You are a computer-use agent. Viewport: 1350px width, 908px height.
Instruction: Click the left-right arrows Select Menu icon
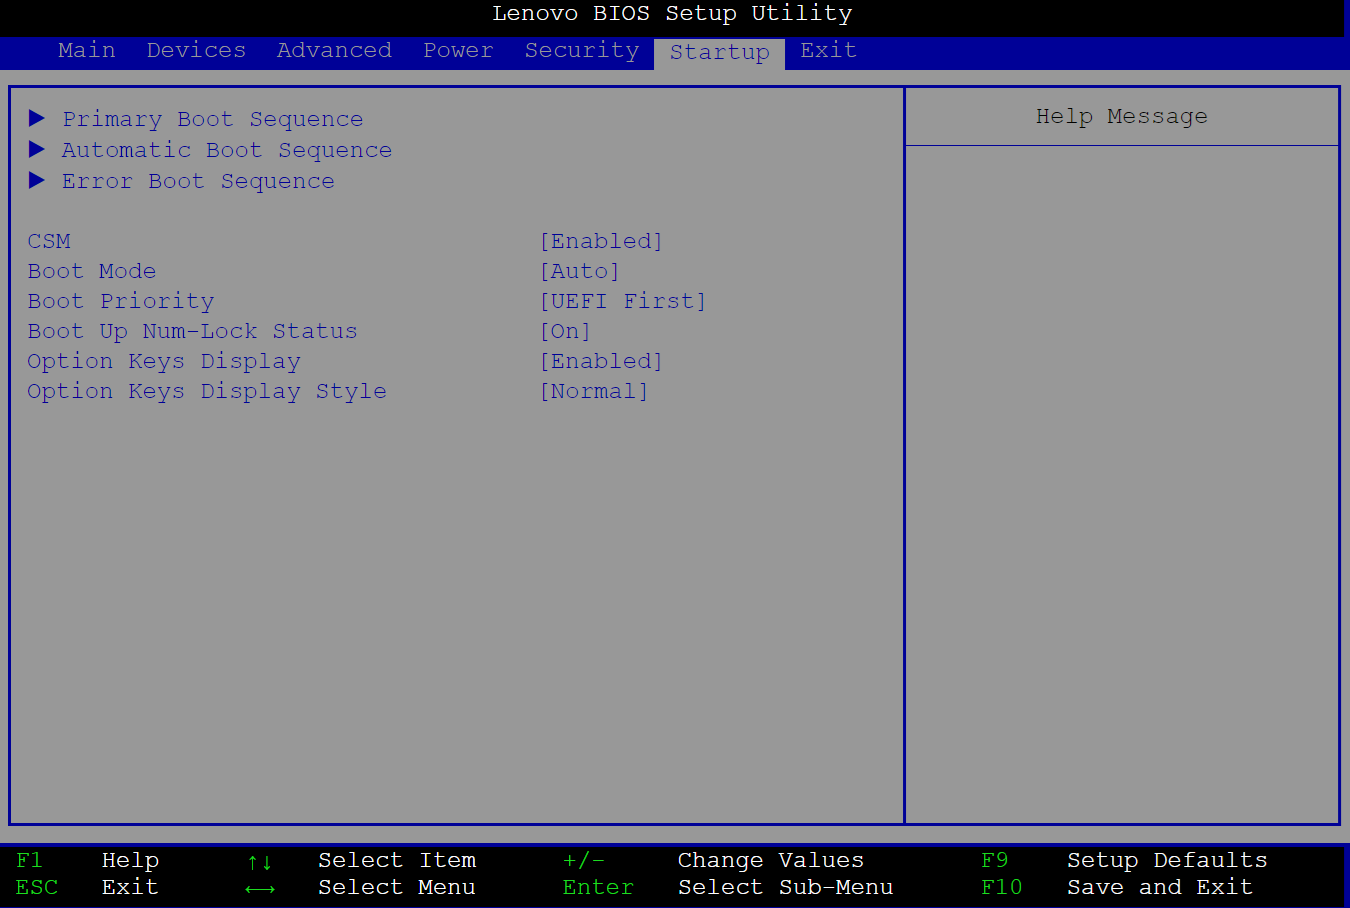click(260, 888)
